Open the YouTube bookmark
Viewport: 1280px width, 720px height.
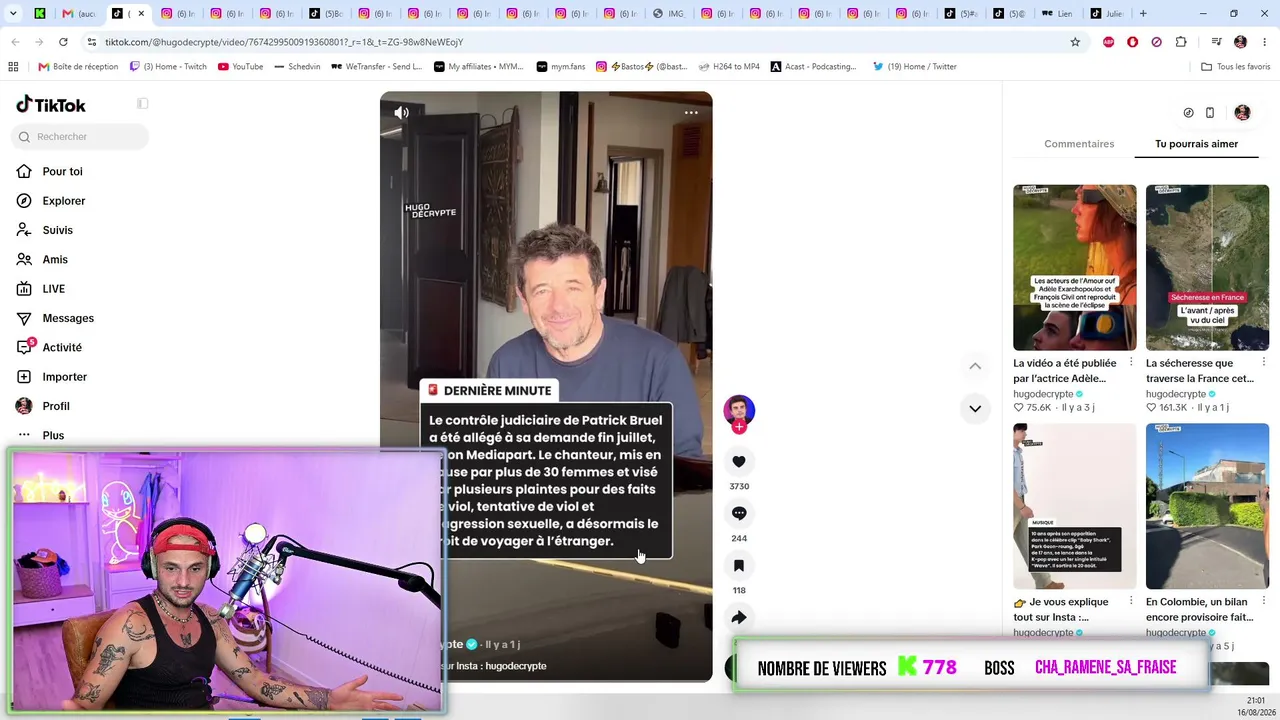(x=240, y=67)
